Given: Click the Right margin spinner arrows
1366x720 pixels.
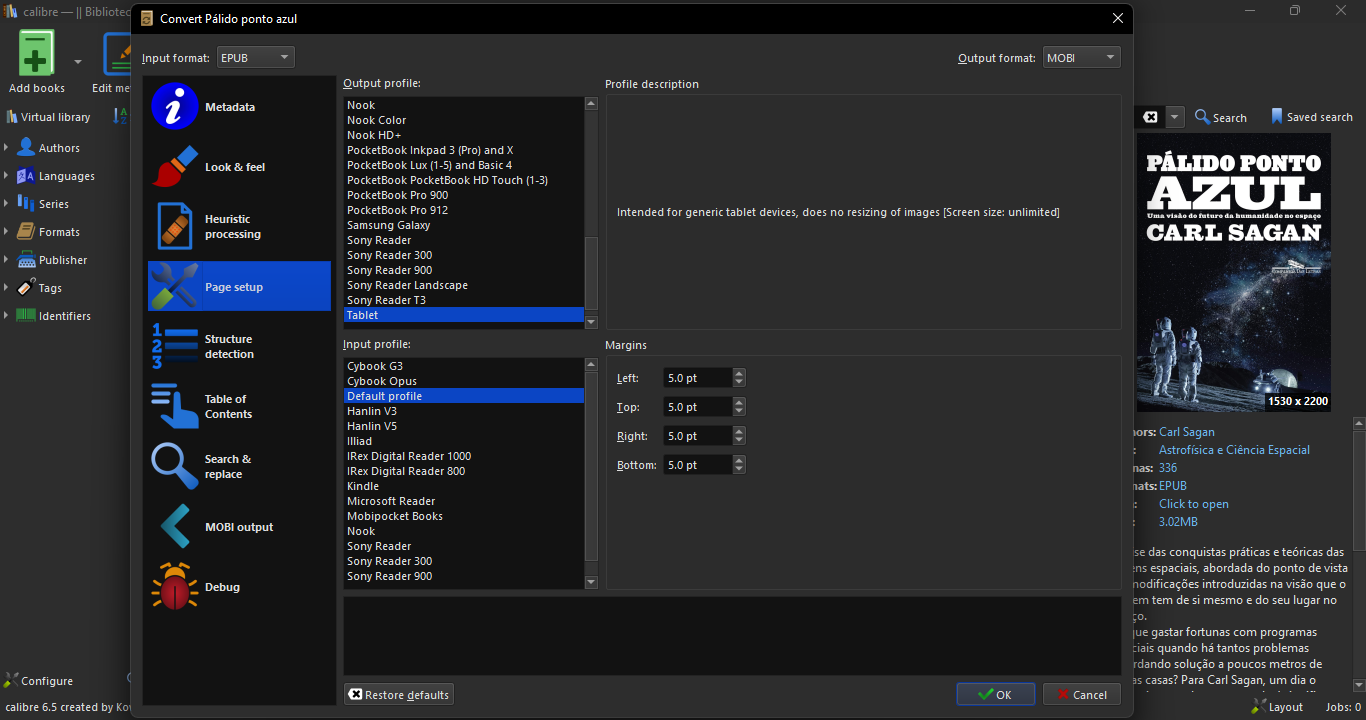Looking at the screenshot, I should [x=739, y=436].
